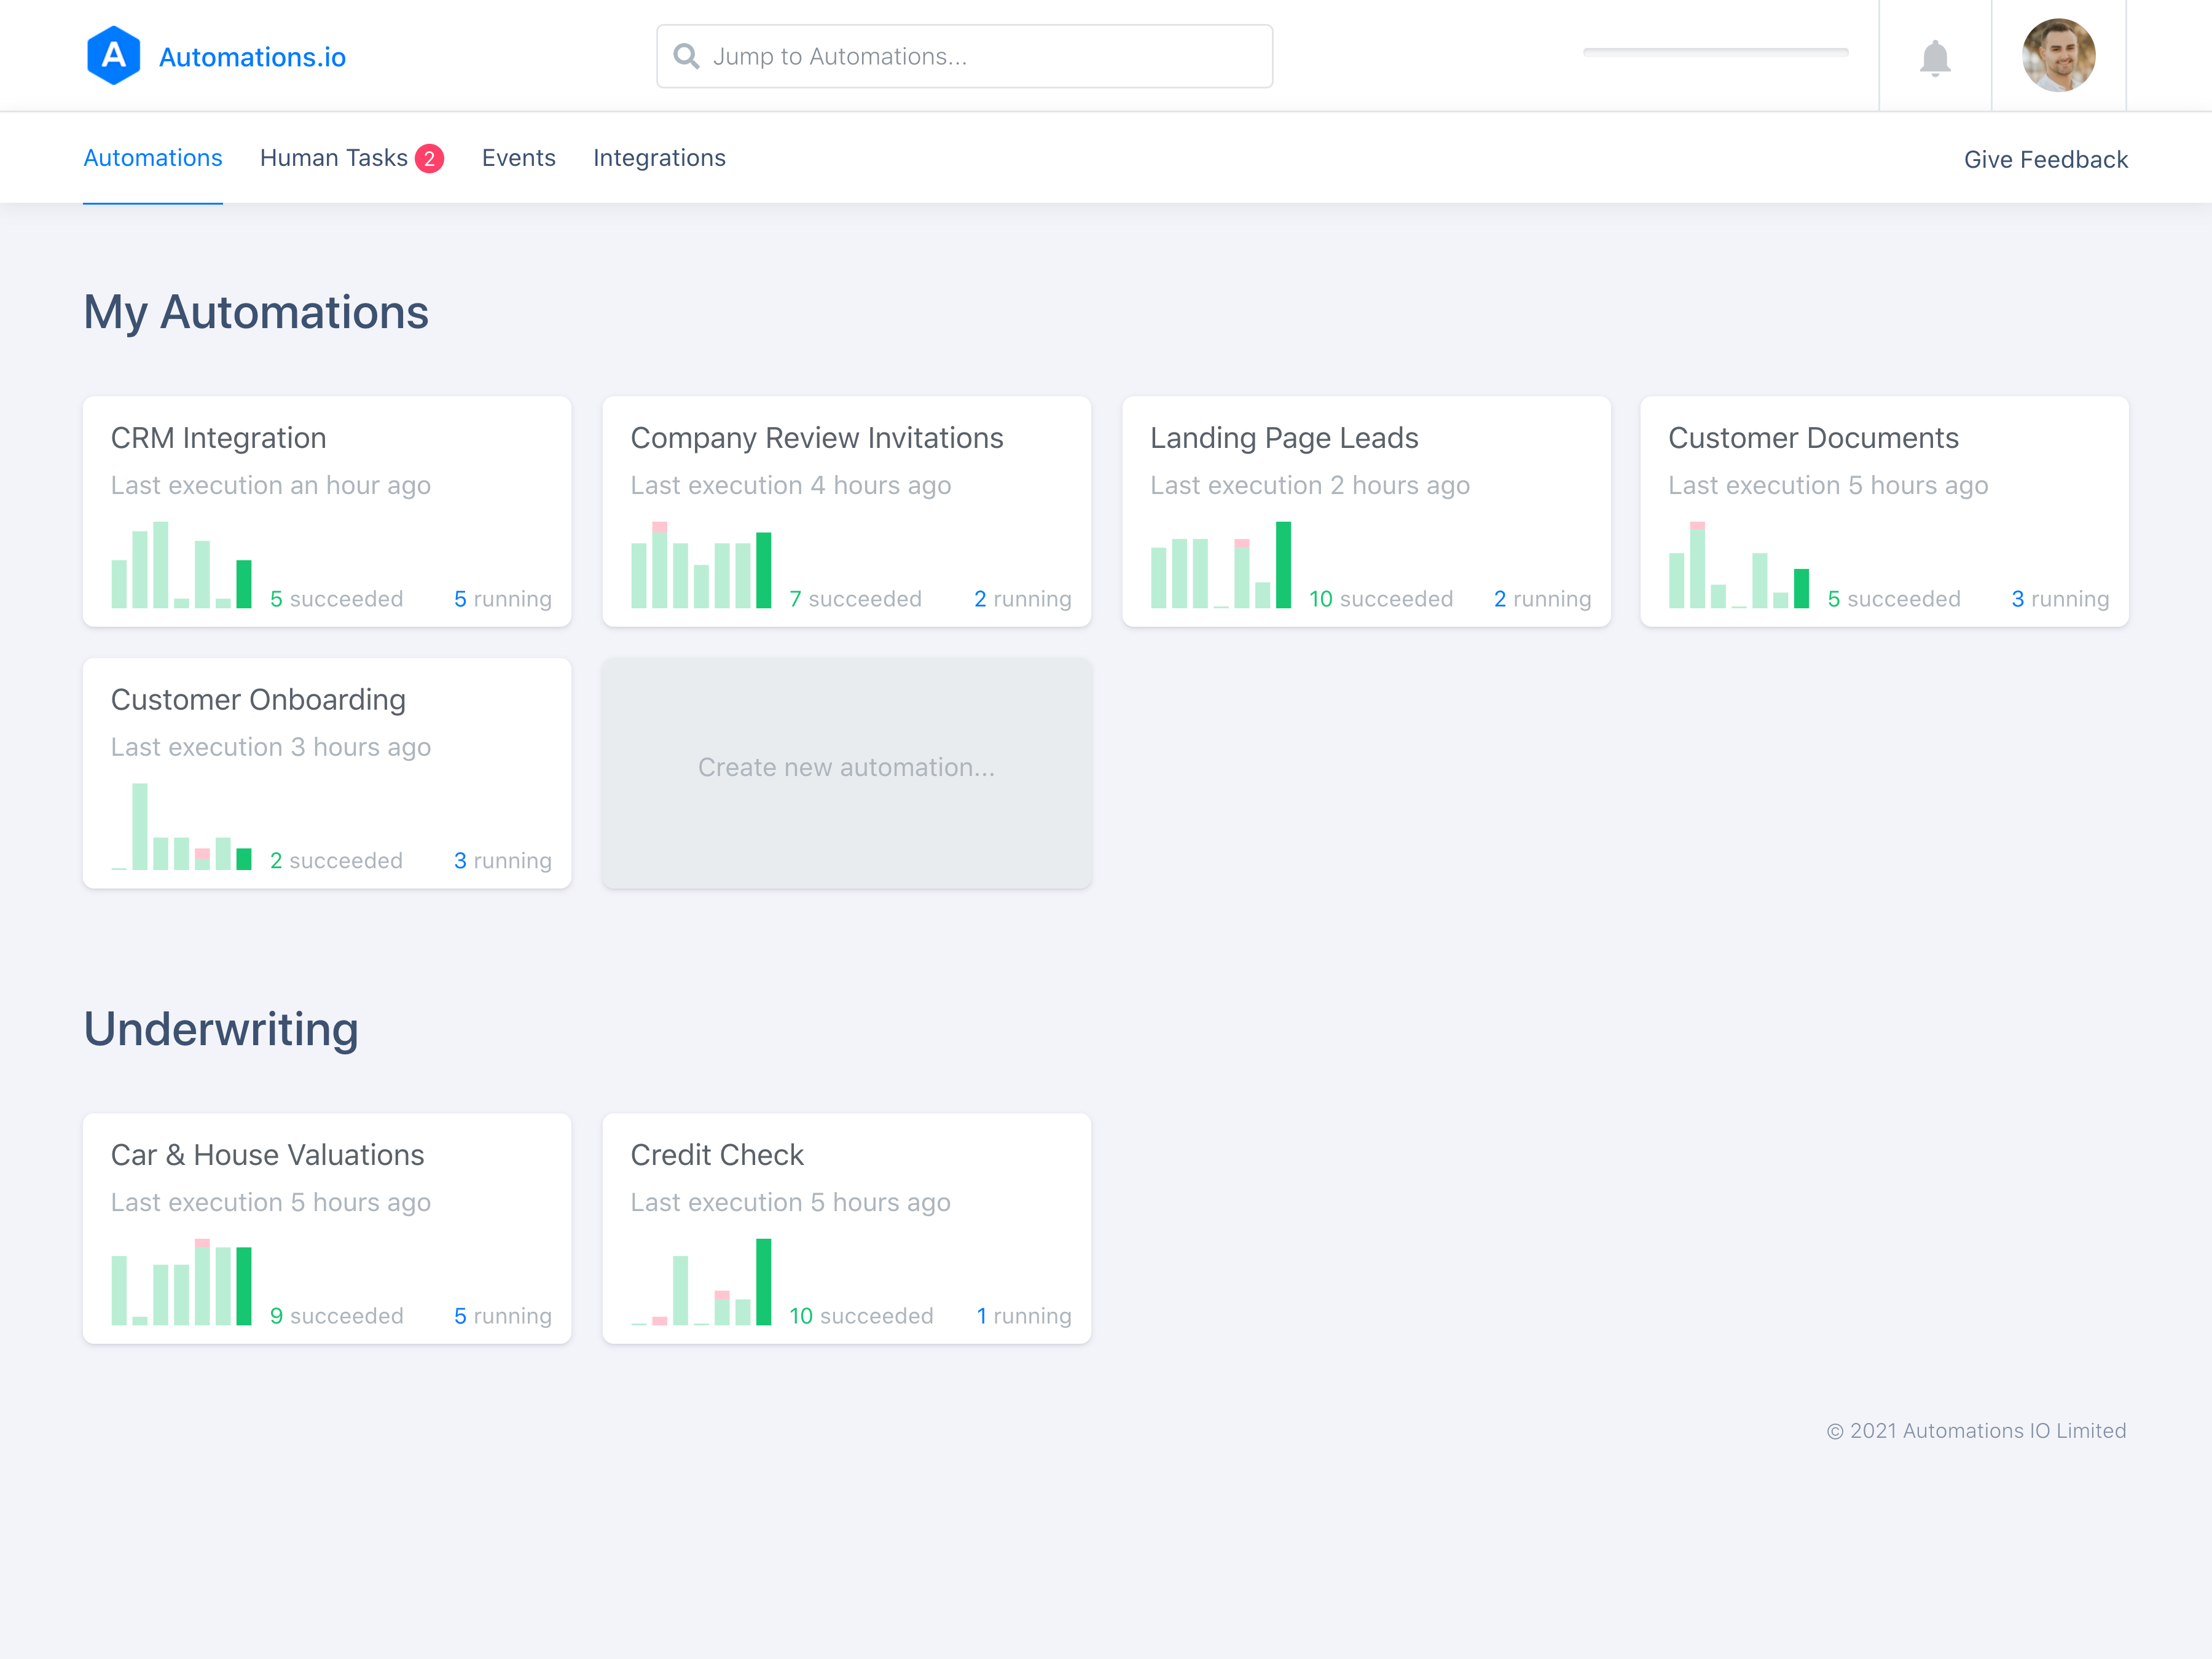Click the Automations.io brand text link

point(252,58)
